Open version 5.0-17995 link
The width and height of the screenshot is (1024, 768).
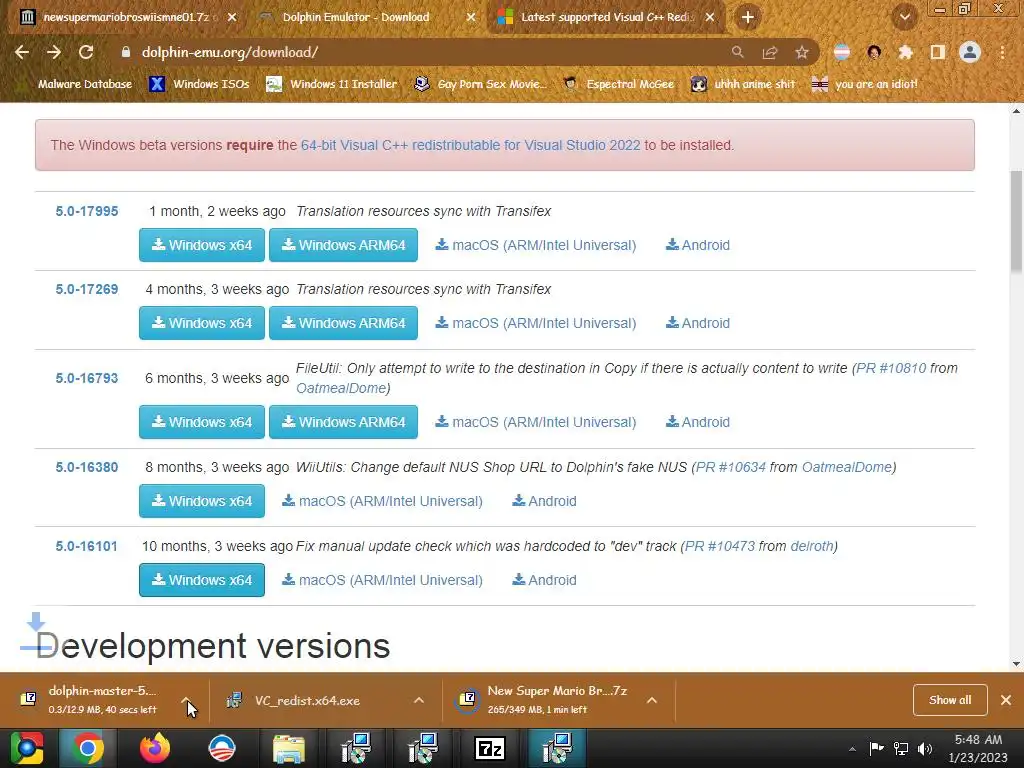(x=87, y=212)
